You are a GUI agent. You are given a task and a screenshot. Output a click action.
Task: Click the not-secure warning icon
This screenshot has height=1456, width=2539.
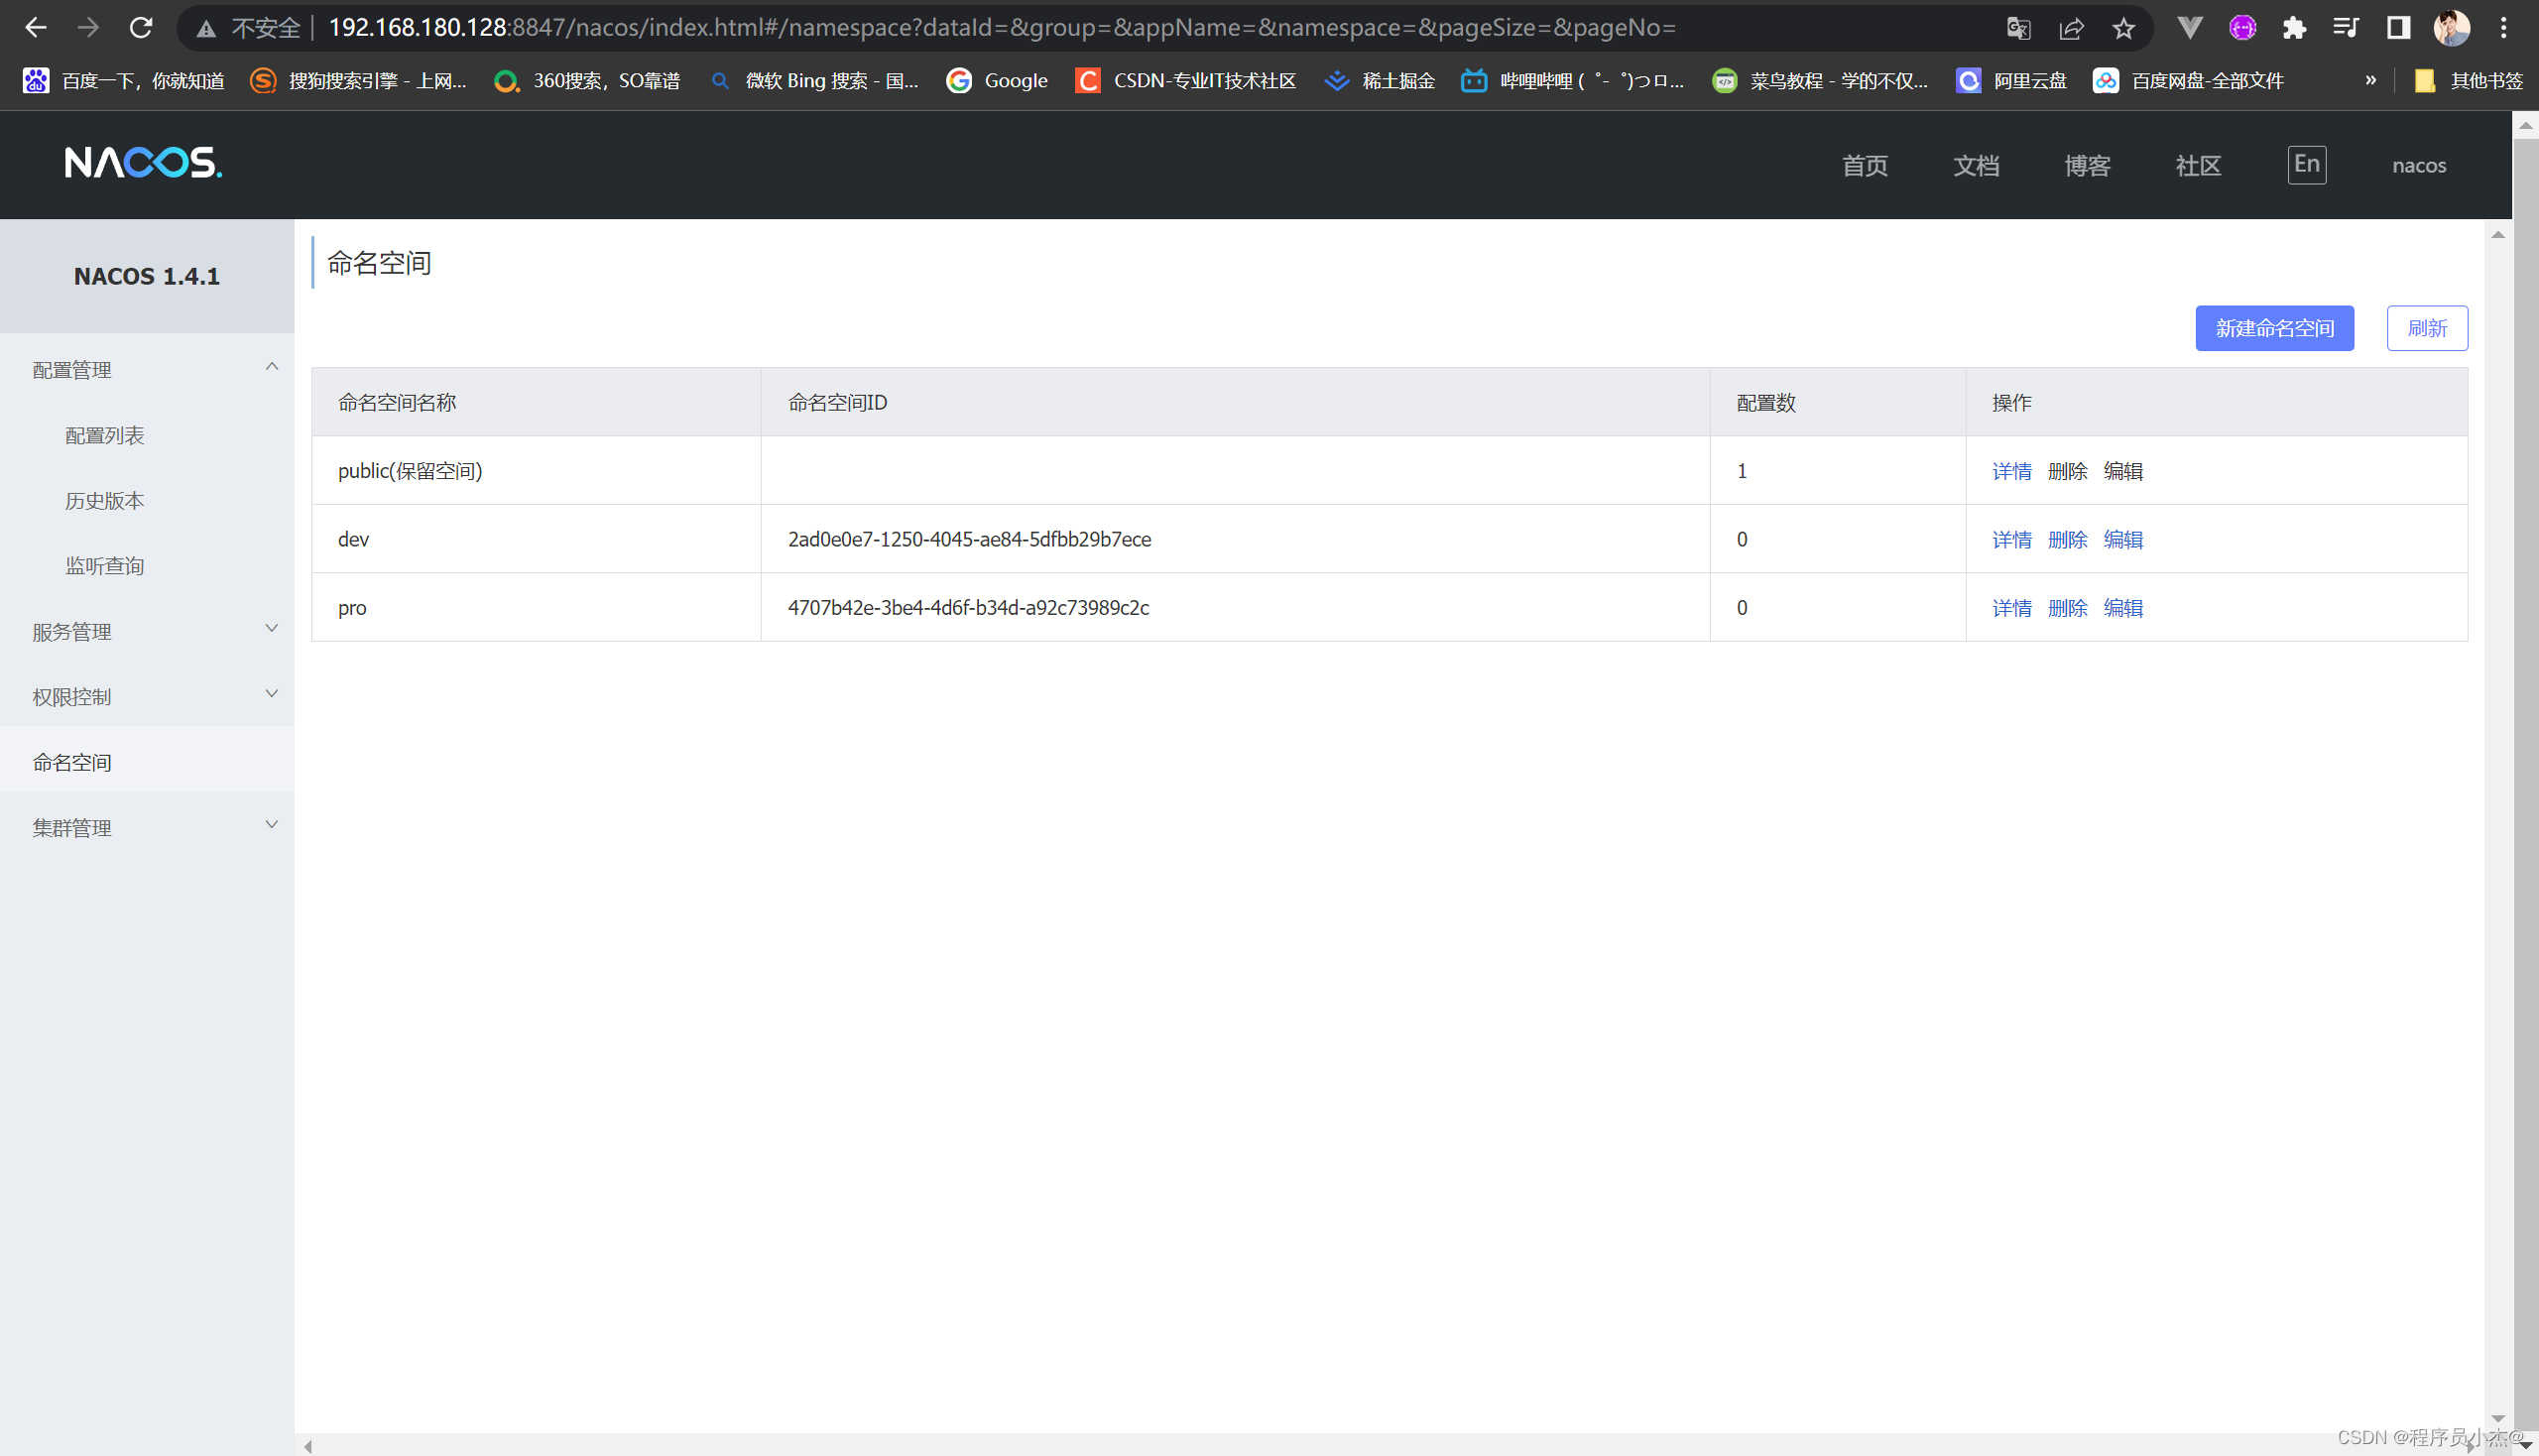206,28
